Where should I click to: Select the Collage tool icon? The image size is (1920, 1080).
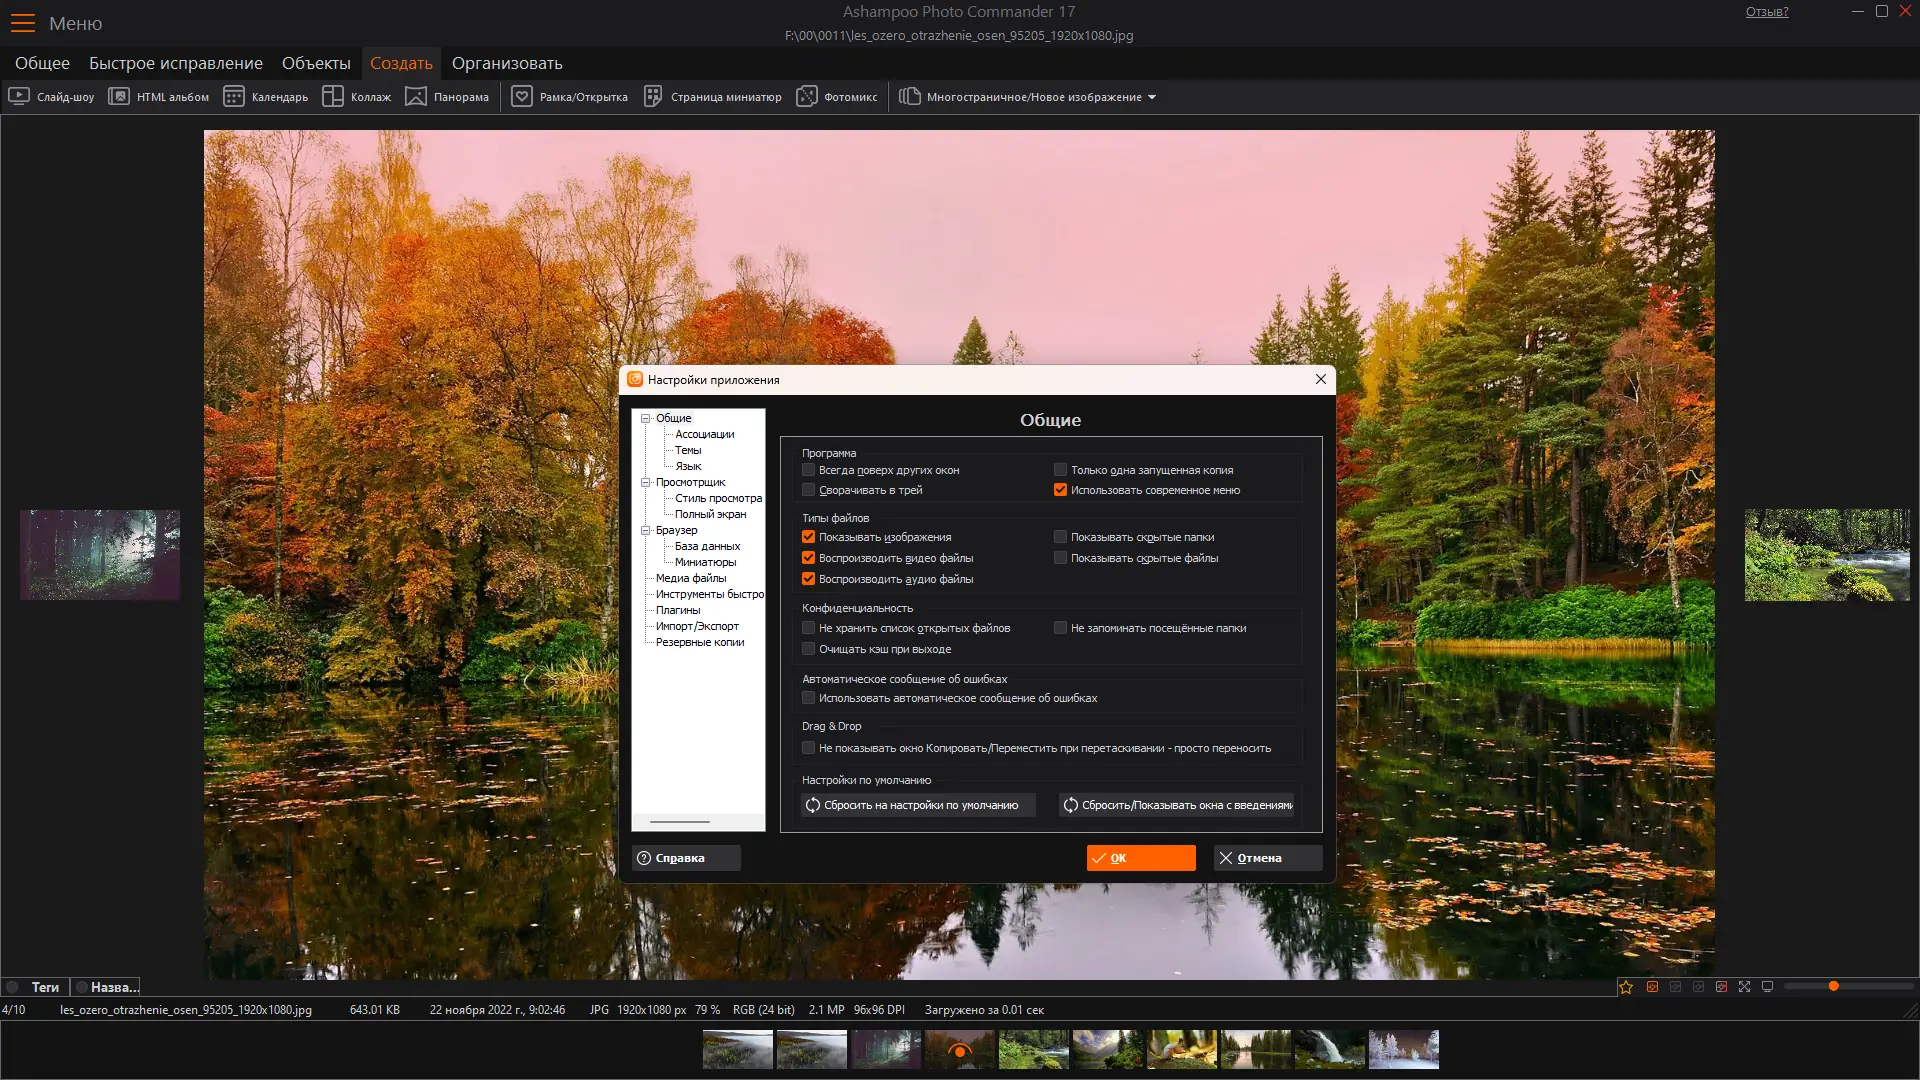click(333, 97)
